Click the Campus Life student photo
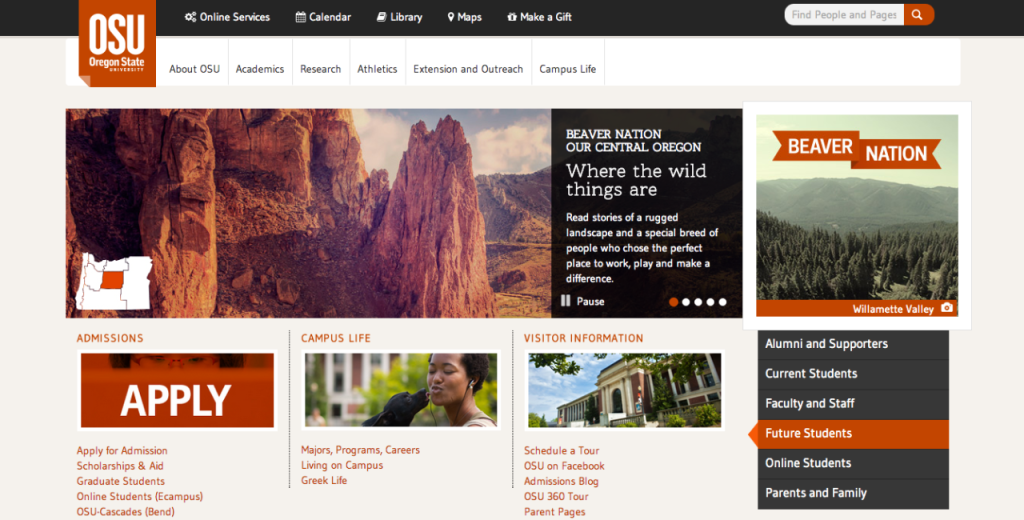 coord(401,390)
